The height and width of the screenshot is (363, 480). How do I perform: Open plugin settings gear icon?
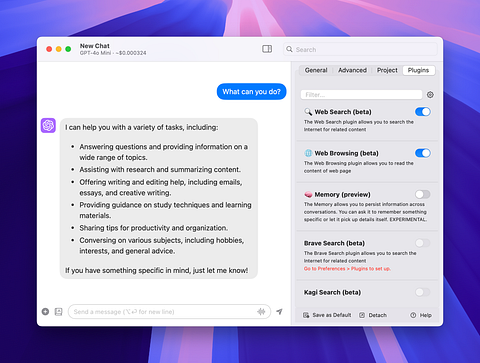(x=430, y=95)
